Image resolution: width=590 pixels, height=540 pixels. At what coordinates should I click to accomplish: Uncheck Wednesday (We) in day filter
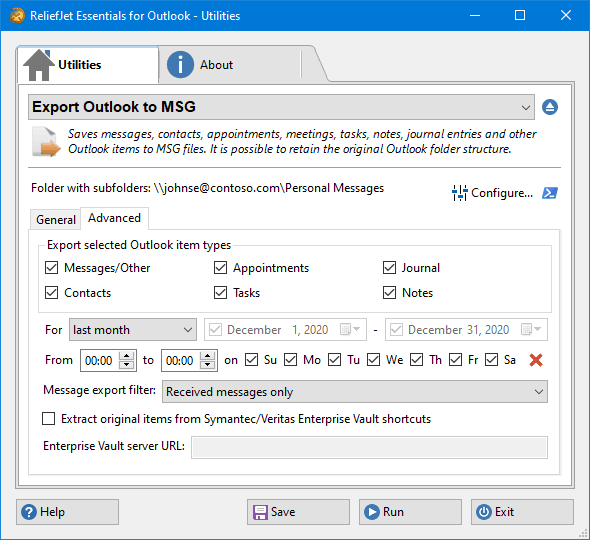tap(374, 360)
